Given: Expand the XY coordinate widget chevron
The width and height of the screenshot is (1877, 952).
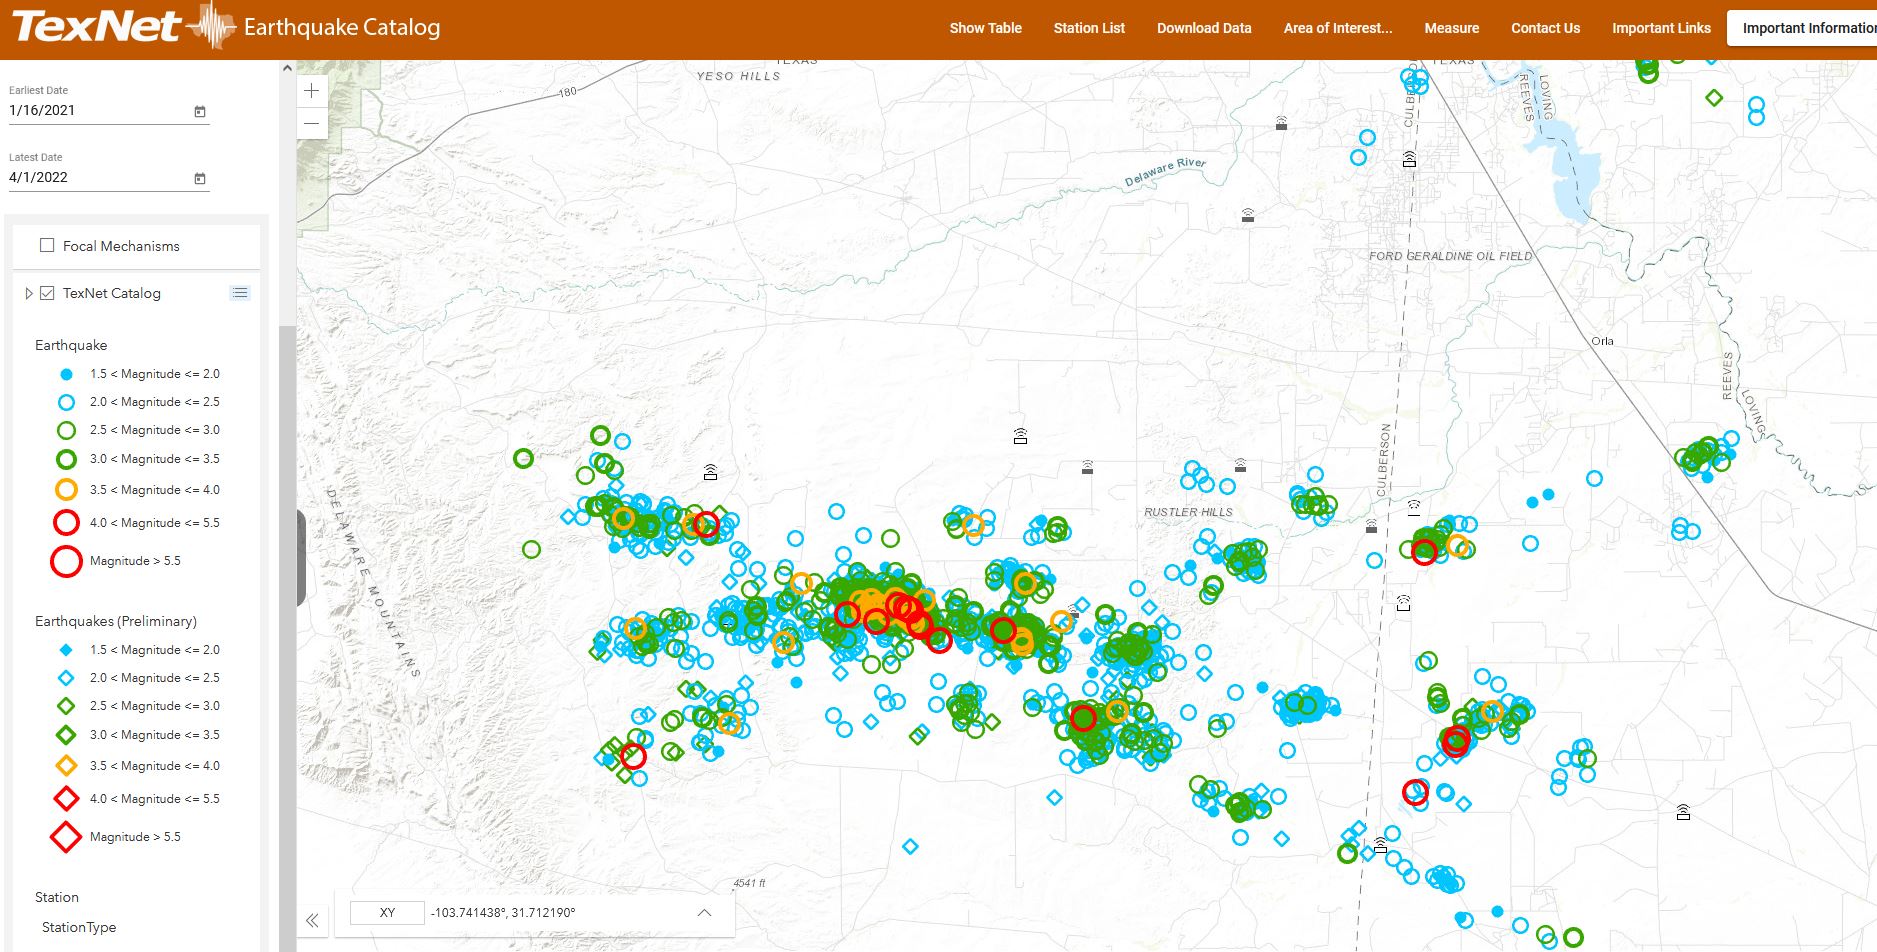Looking at the screenshot, I should [704, 912].
